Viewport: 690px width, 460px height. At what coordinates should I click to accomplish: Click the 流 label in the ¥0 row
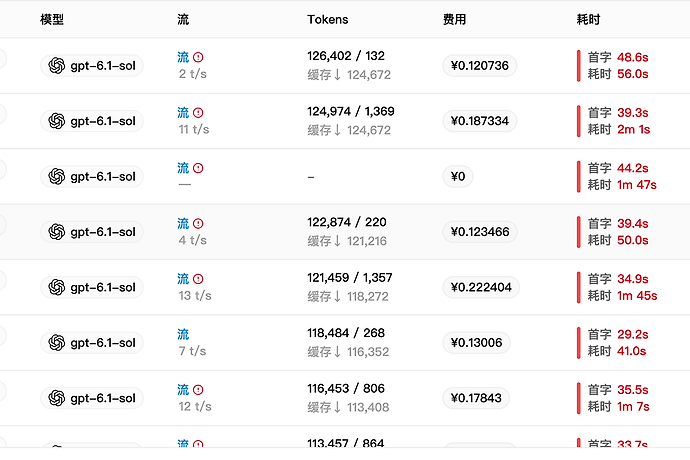183,168
